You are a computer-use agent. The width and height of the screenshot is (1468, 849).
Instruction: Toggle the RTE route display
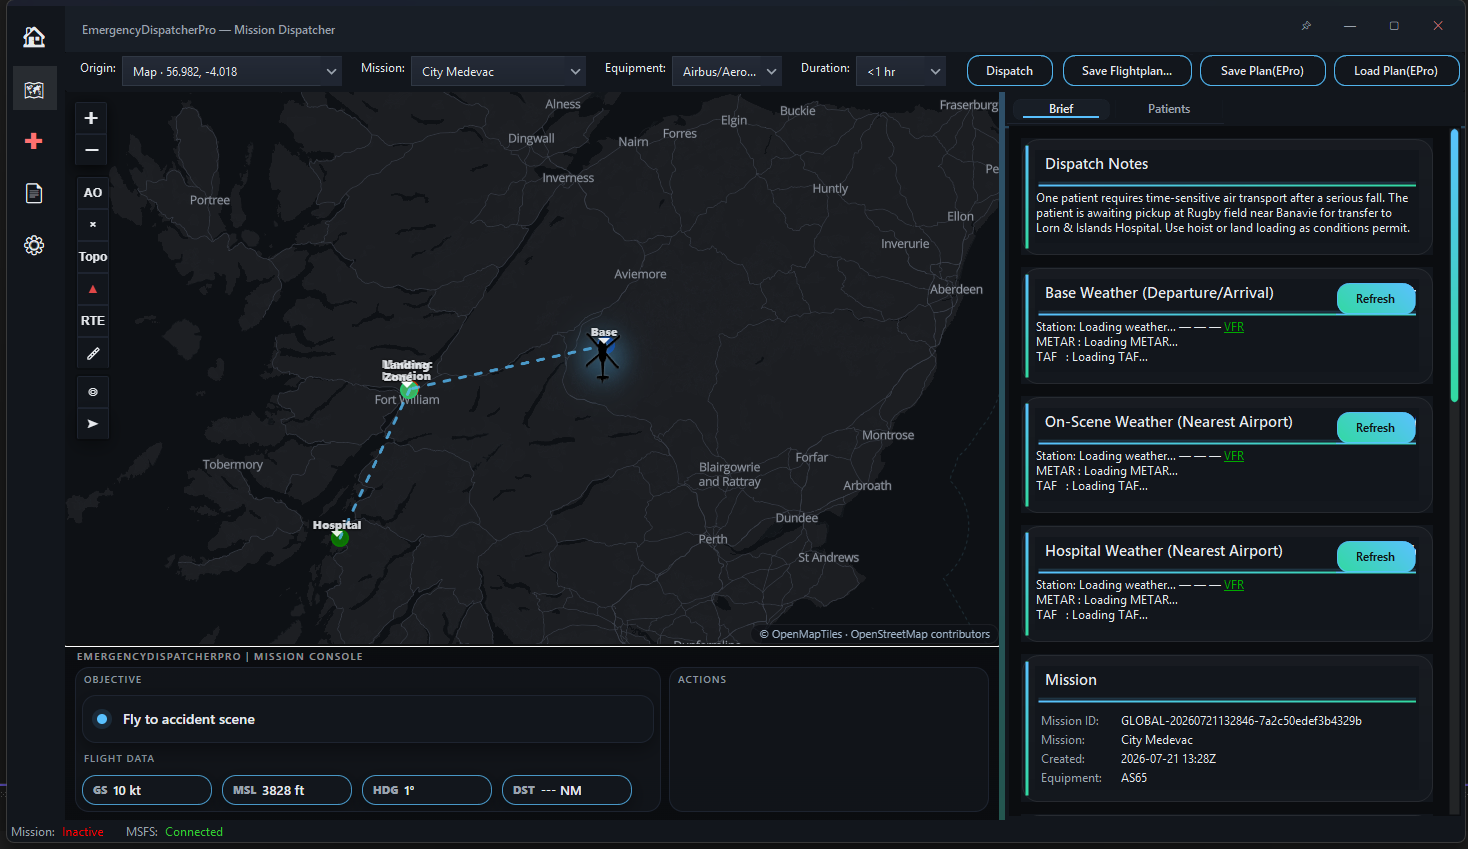tap(93, 321)
